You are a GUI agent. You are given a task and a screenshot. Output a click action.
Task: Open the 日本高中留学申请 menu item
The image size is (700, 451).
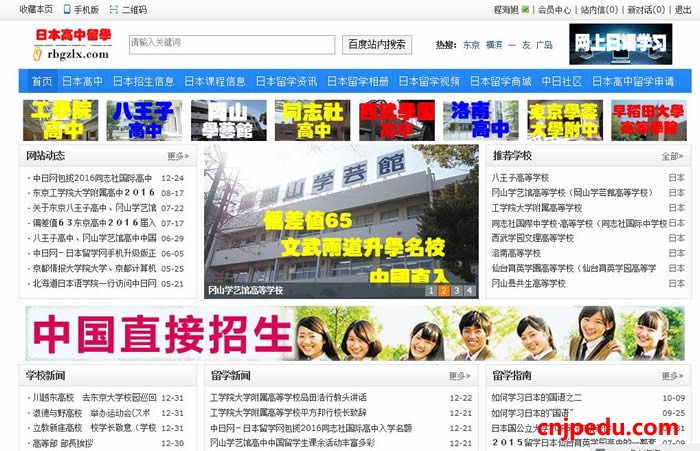tap(633, 81)
